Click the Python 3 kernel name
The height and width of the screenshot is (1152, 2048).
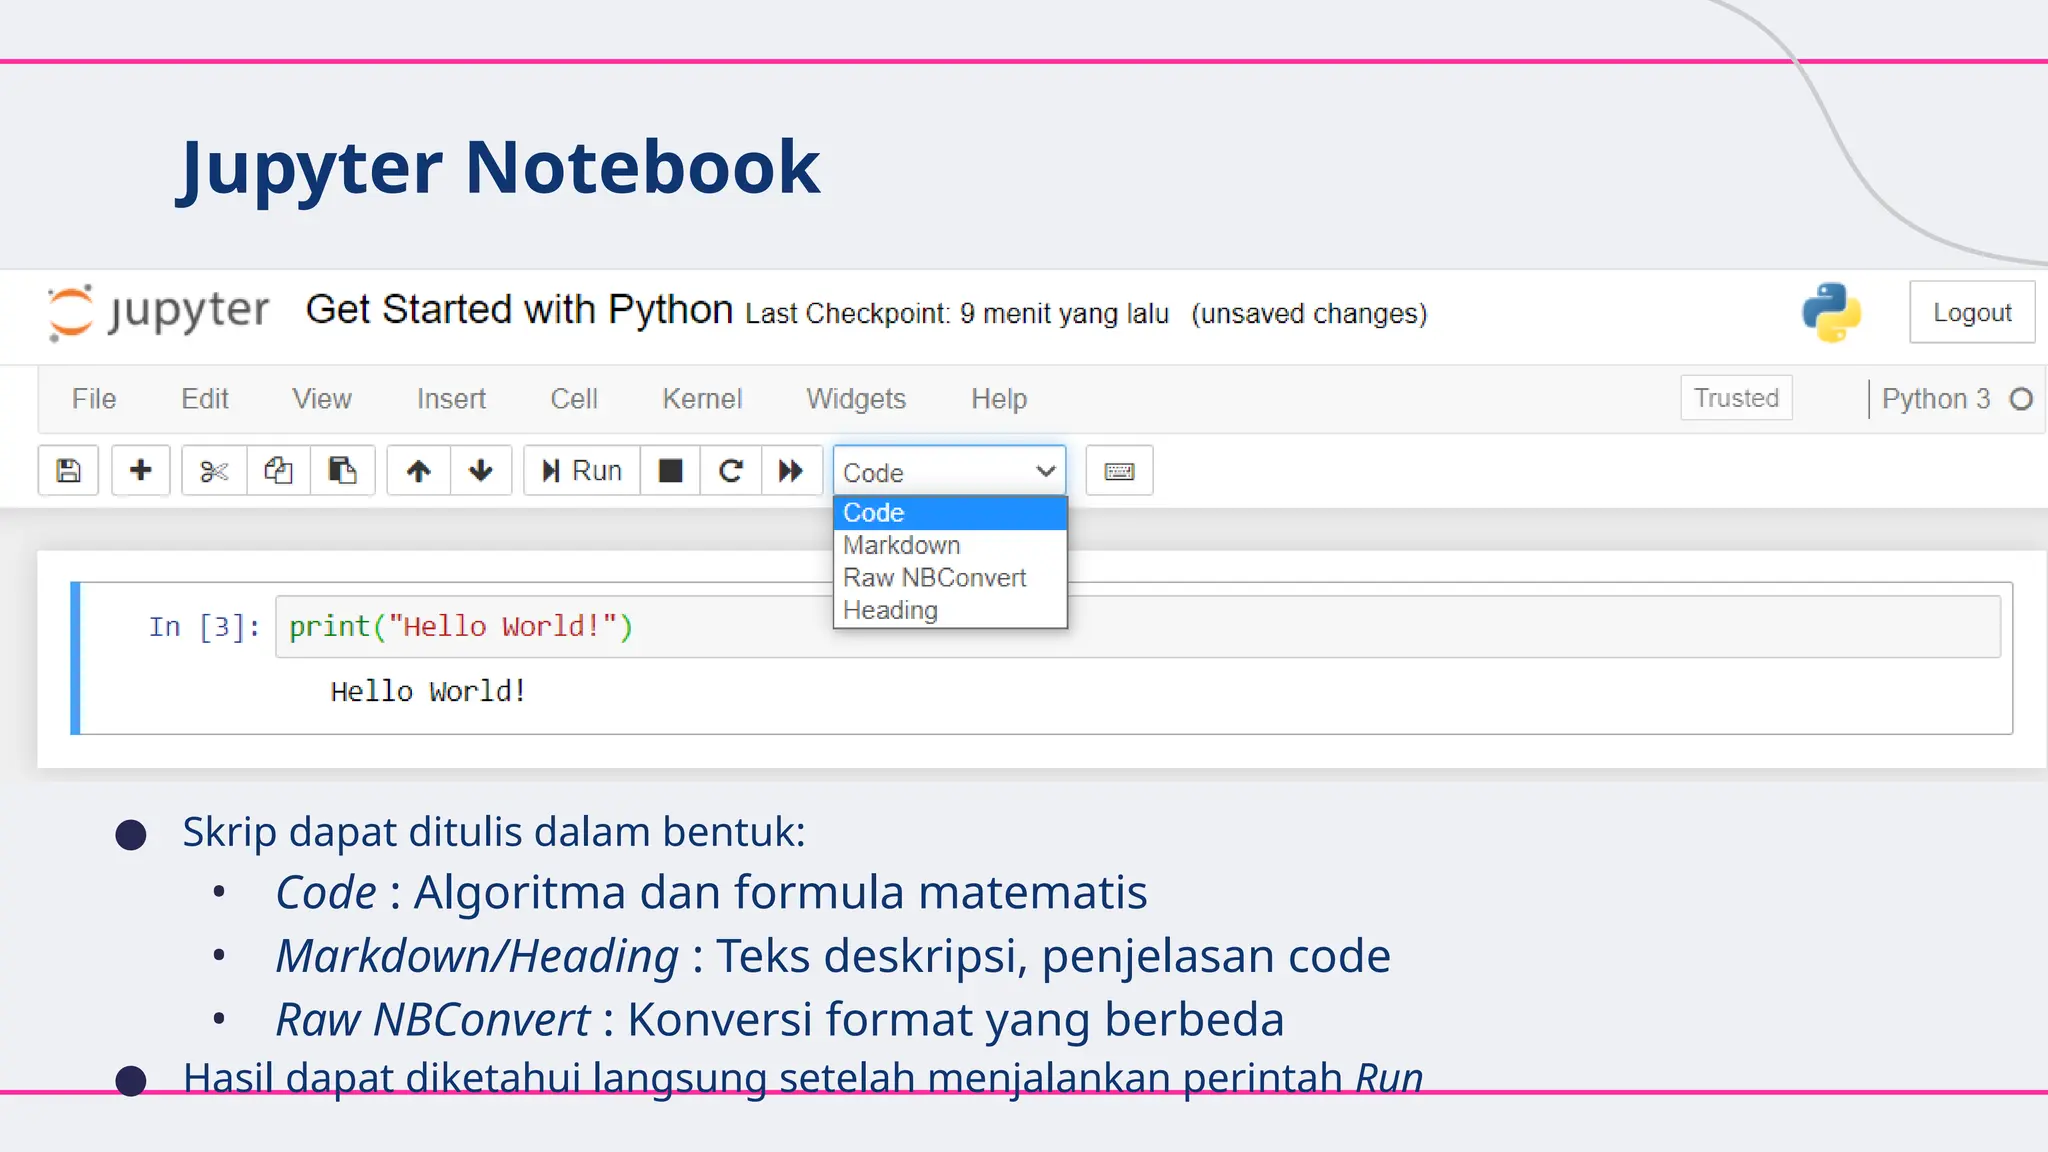coord(1936,399)
